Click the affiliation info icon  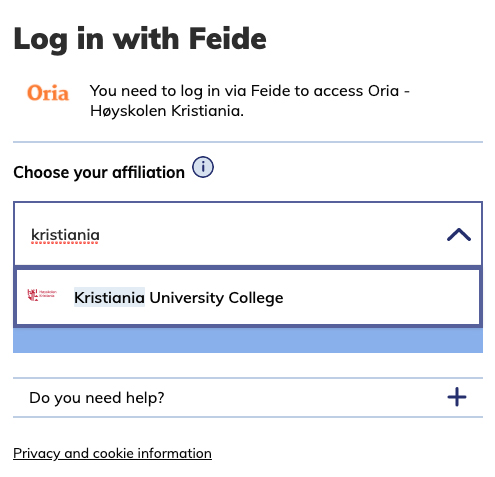click(x=203, y=167)
